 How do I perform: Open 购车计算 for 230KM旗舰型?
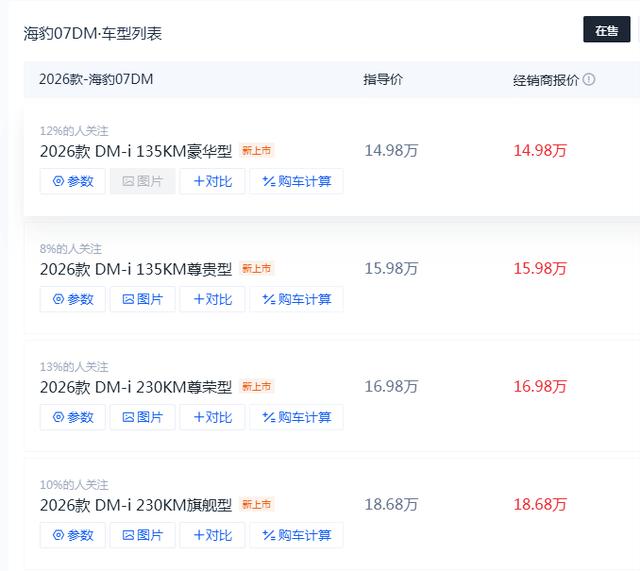pos(296,535)
